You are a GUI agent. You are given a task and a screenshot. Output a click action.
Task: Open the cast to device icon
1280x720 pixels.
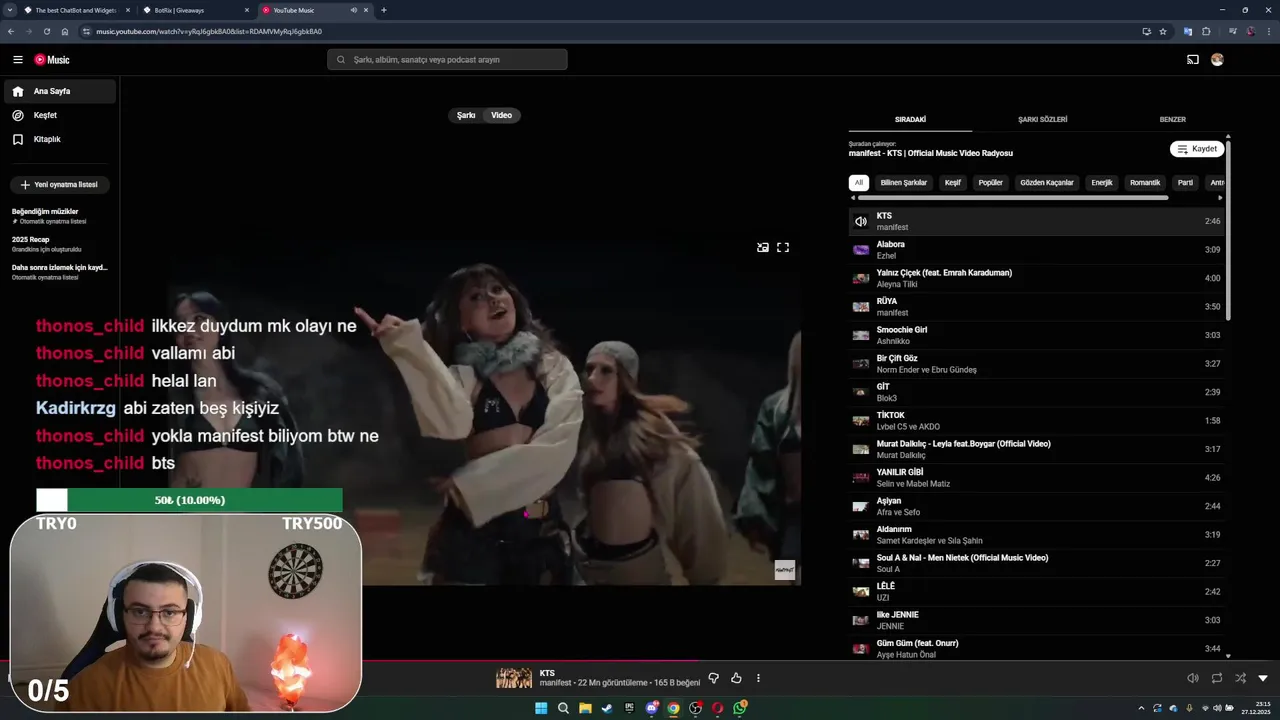pos(1192,60)
